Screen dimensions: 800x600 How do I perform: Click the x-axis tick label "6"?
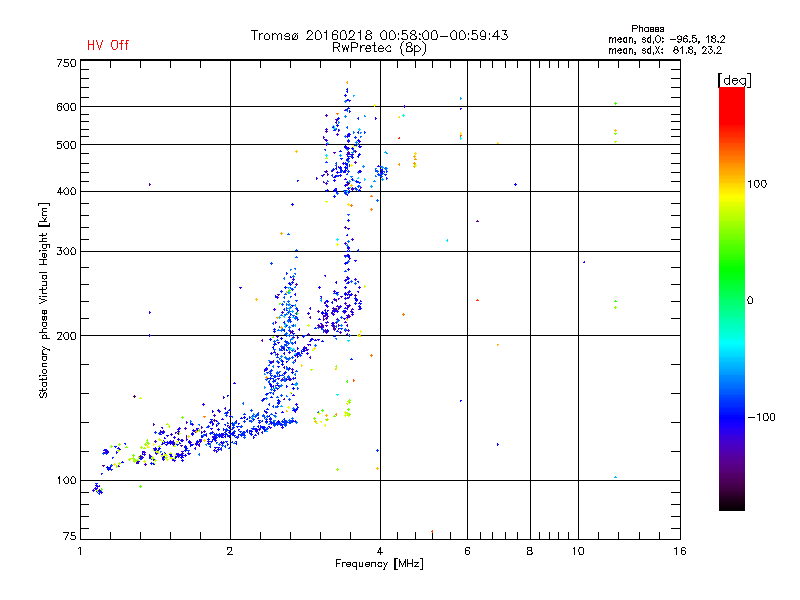[467, 551]
